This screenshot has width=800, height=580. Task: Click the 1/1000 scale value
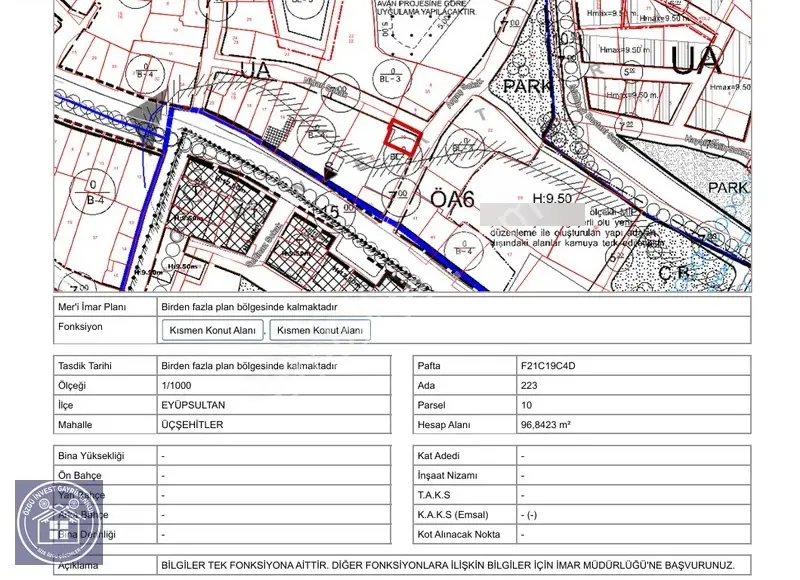(176, 386)
